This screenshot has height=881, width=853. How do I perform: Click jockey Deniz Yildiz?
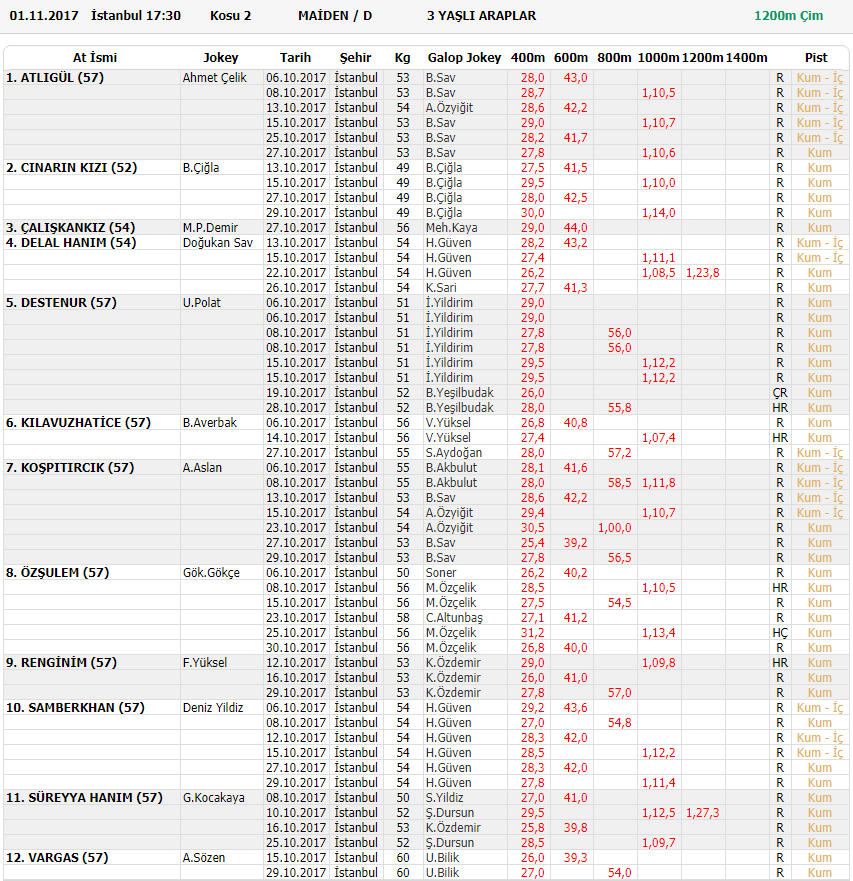click(x=213, y=707)
